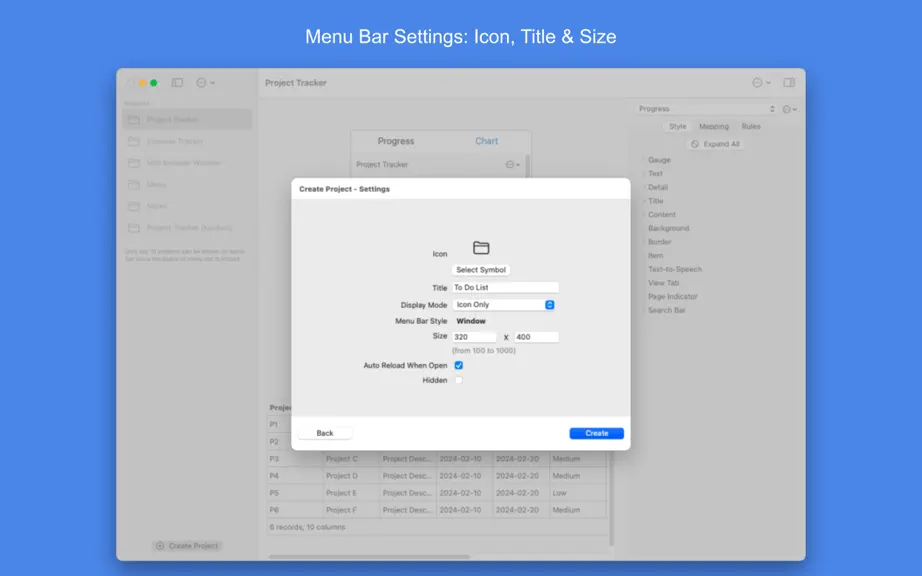
Task: Click the height size field showing 400
Action: click(x=536, y=337)
